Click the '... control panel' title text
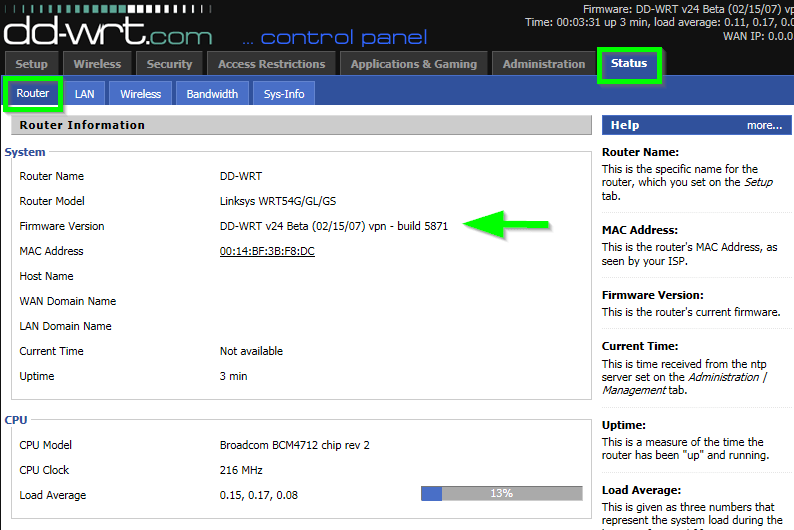794x530 pixels. click(x=335, y=38)
